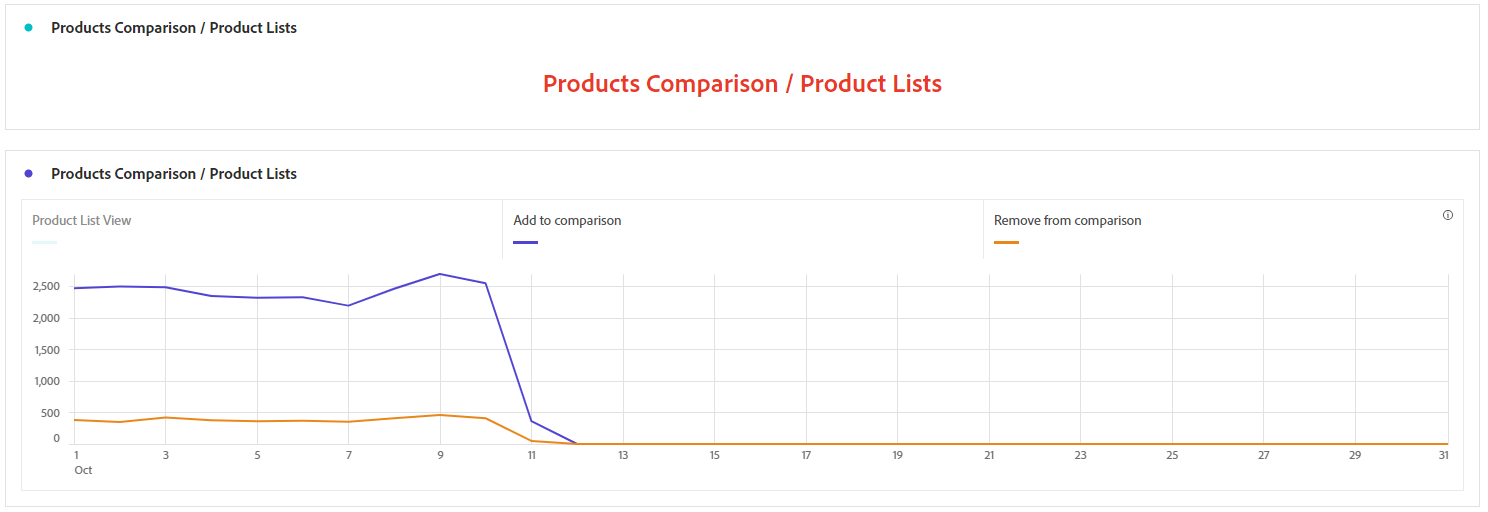Click the purple line dip at Oct 7
Screen dimensions: 1488x512
coord(348,305)
